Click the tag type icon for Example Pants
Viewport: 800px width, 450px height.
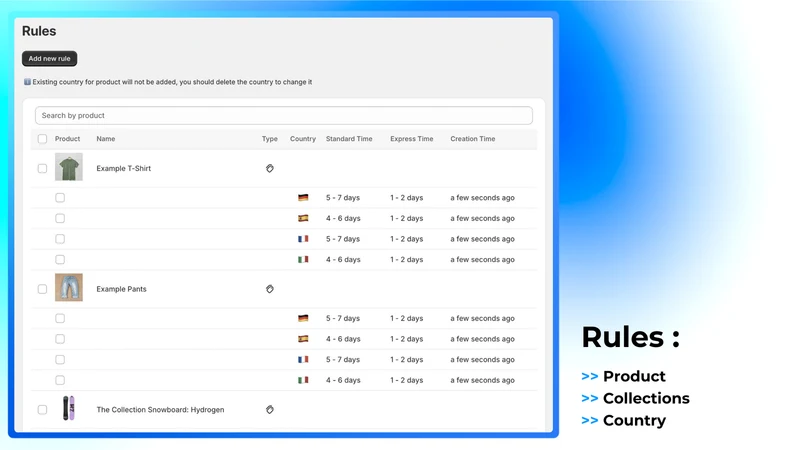269,289
